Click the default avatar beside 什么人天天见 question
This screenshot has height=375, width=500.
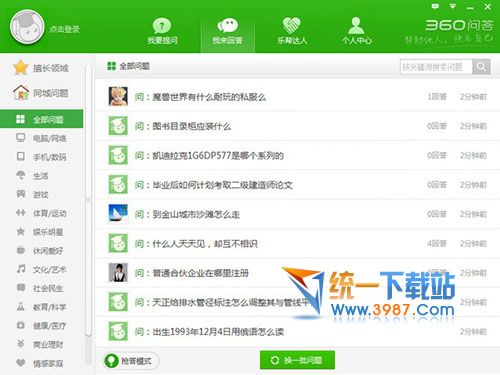pyautogui.click(x=118, y=243)
